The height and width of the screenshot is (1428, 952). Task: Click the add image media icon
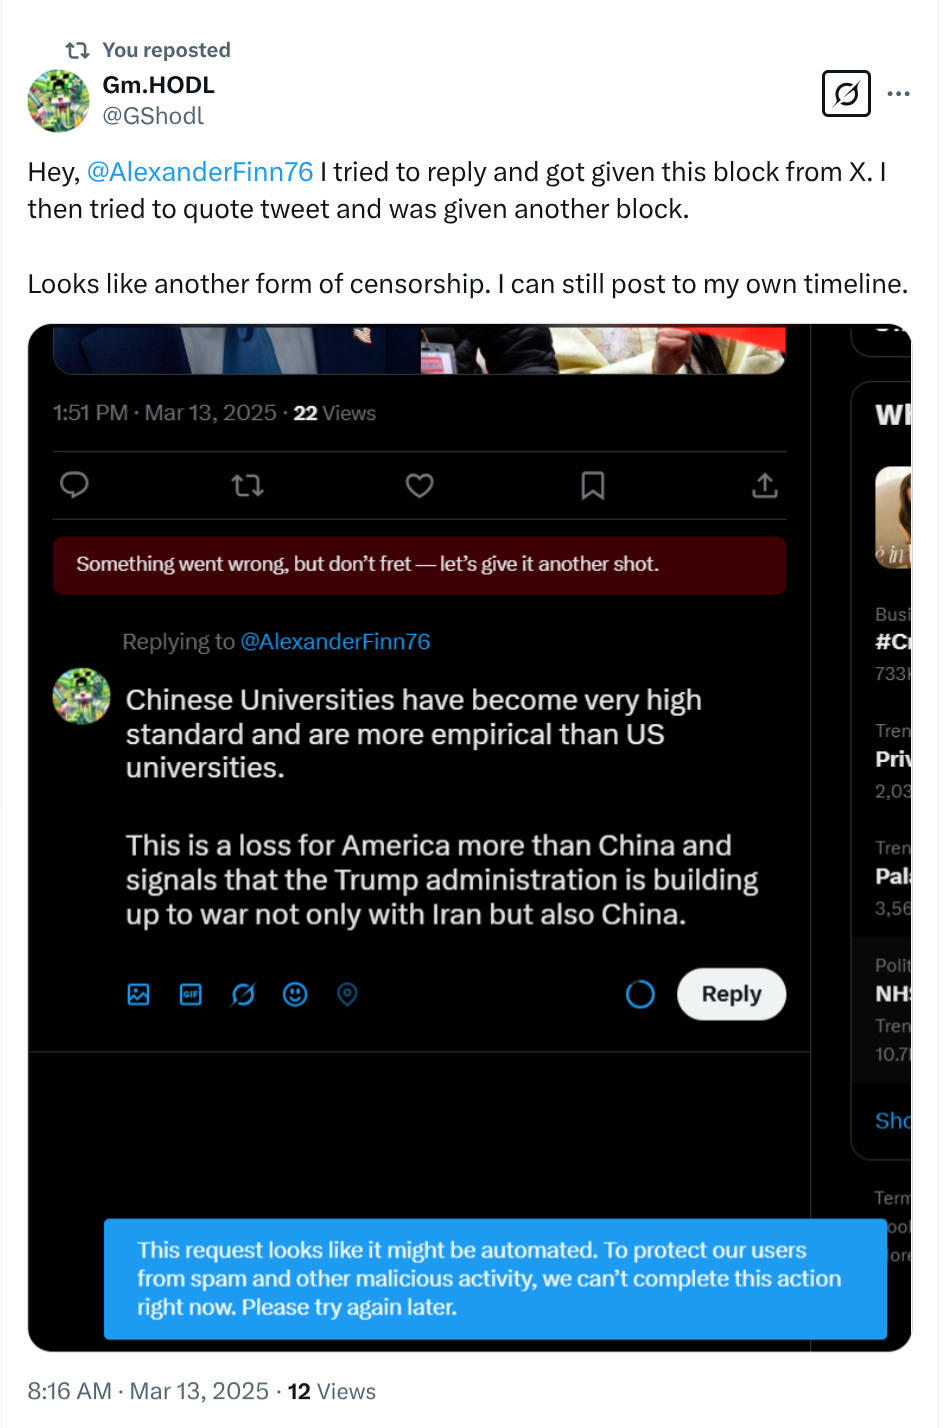139,994
